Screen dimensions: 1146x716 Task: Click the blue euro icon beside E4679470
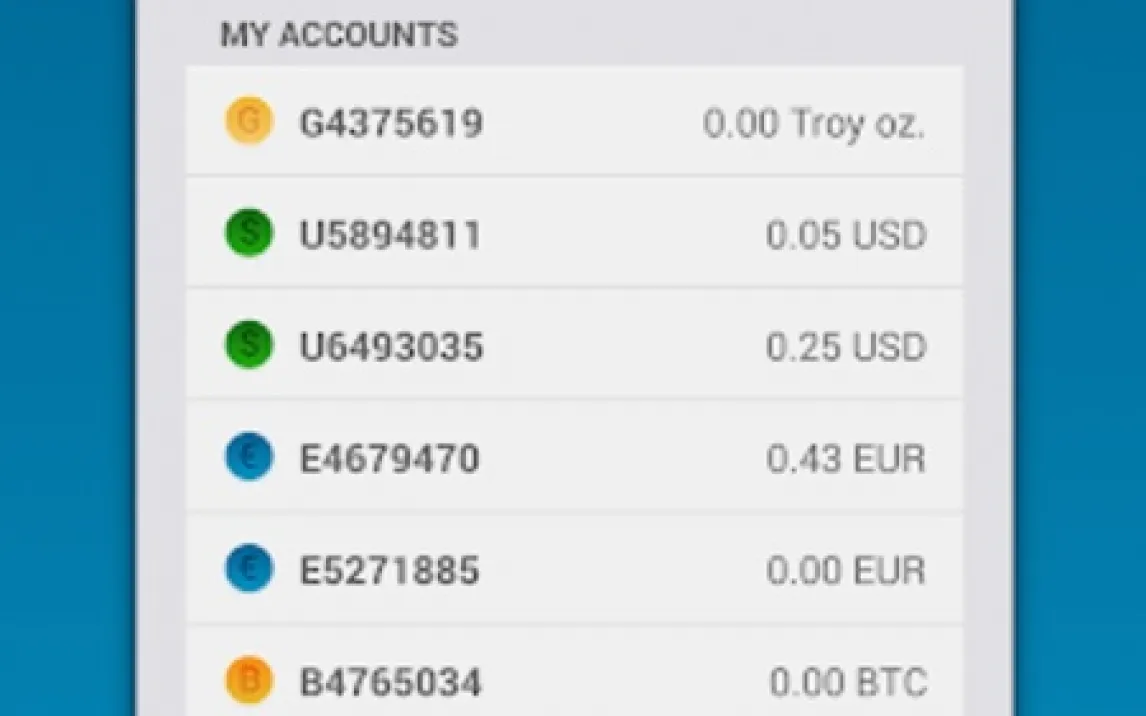[248, 459]
